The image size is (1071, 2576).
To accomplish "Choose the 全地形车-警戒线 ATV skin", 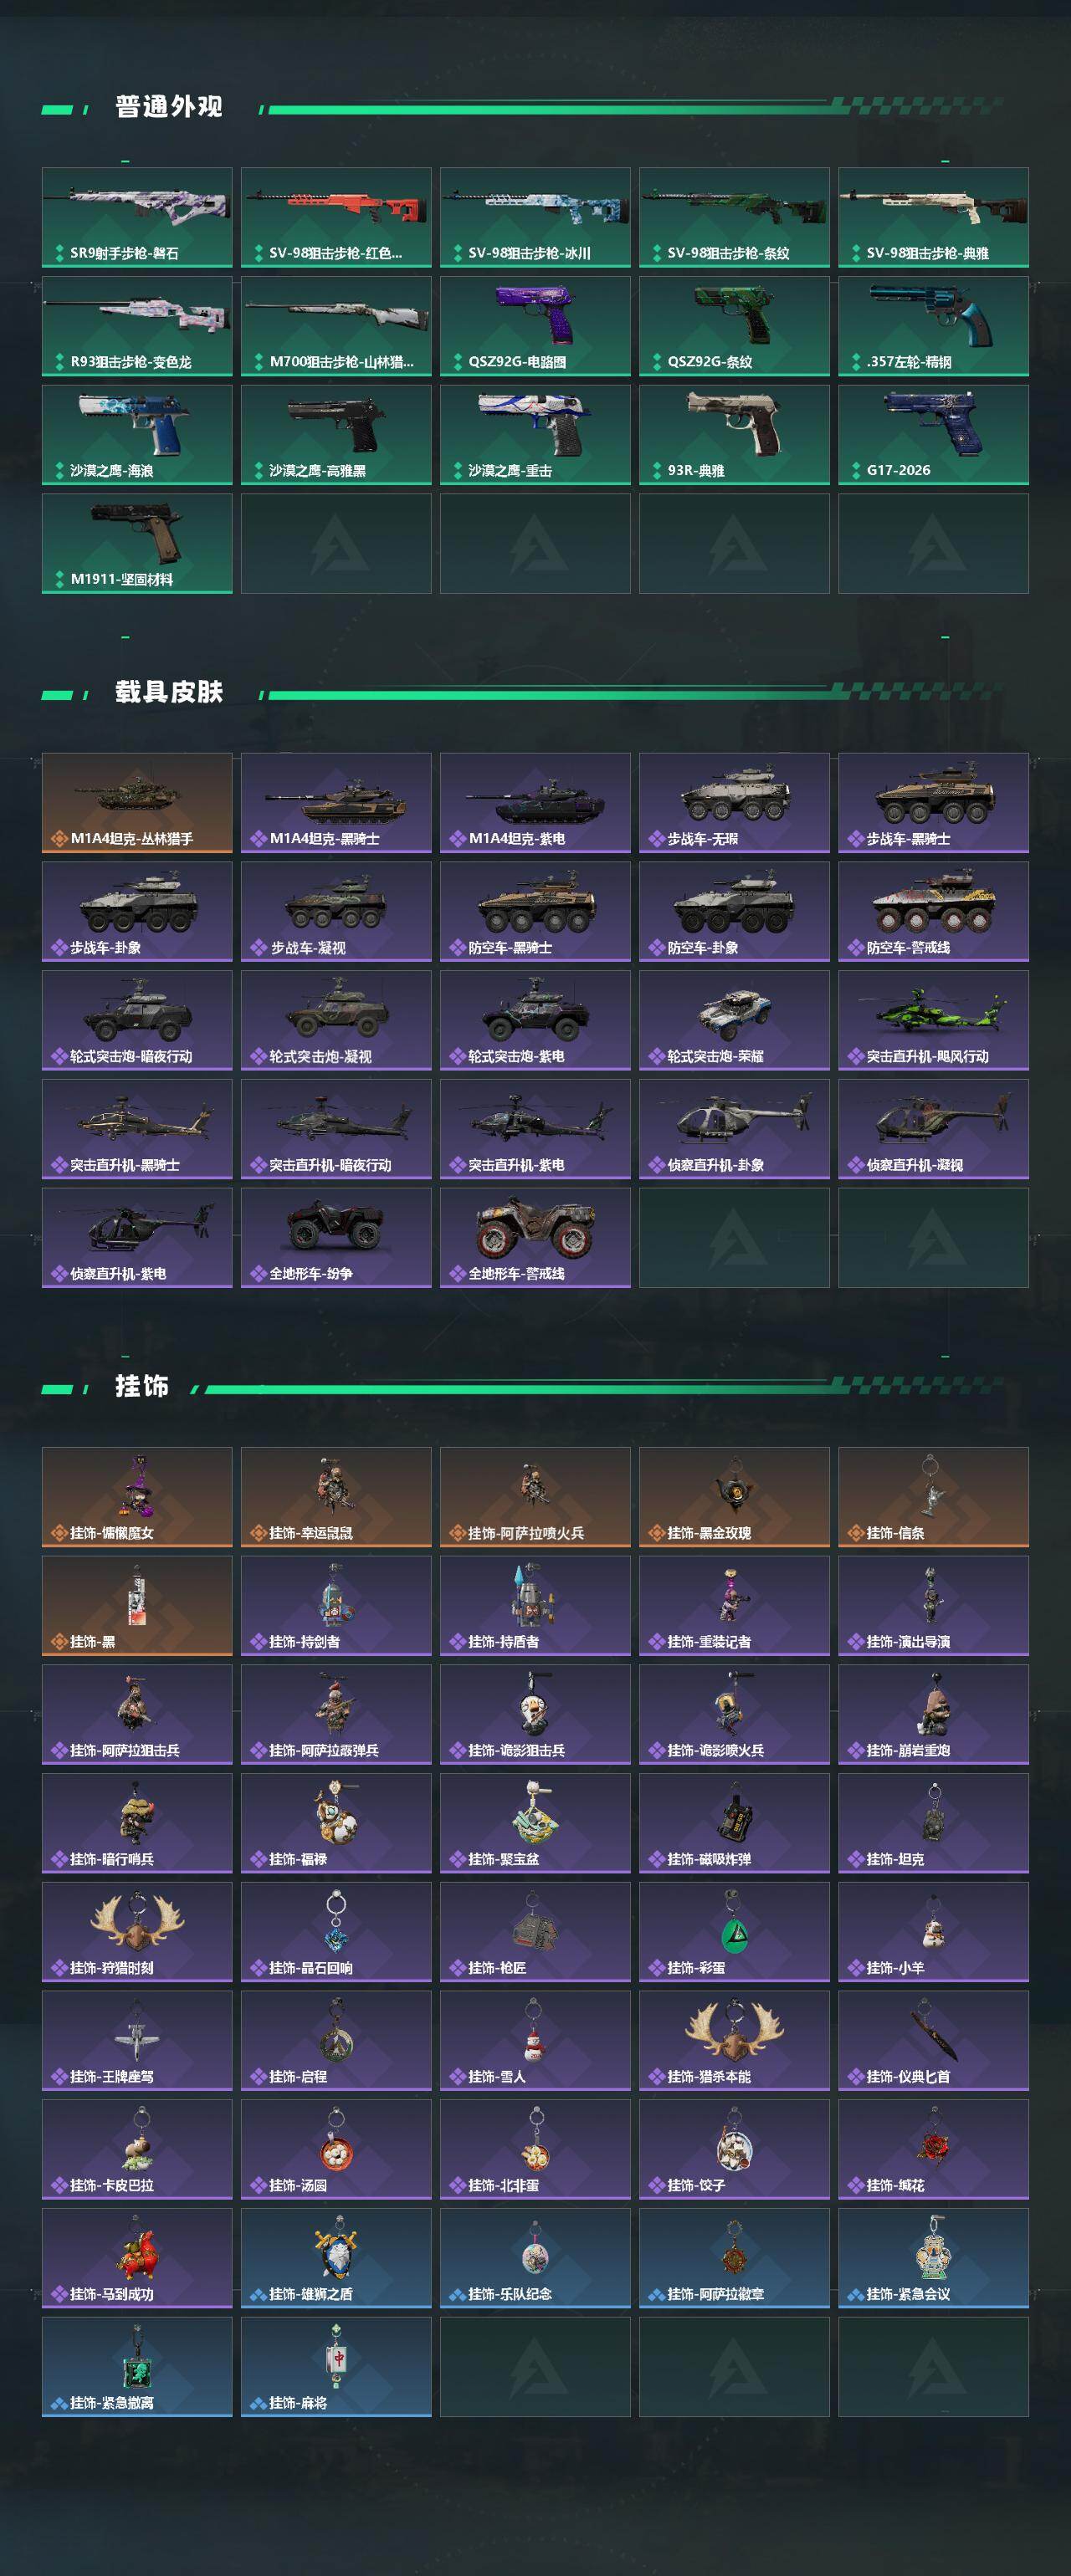I will click(535, 1237).
